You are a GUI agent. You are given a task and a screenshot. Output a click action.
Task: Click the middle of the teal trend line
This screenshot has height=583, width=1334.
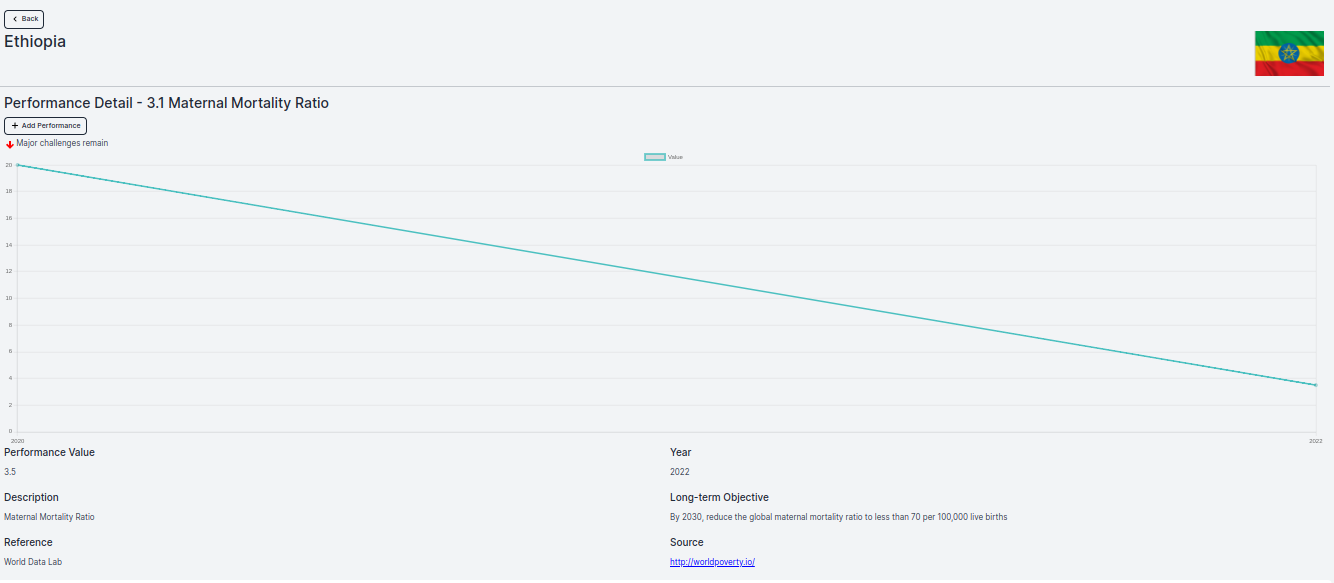pyautogui.click(x=667, y=275)
